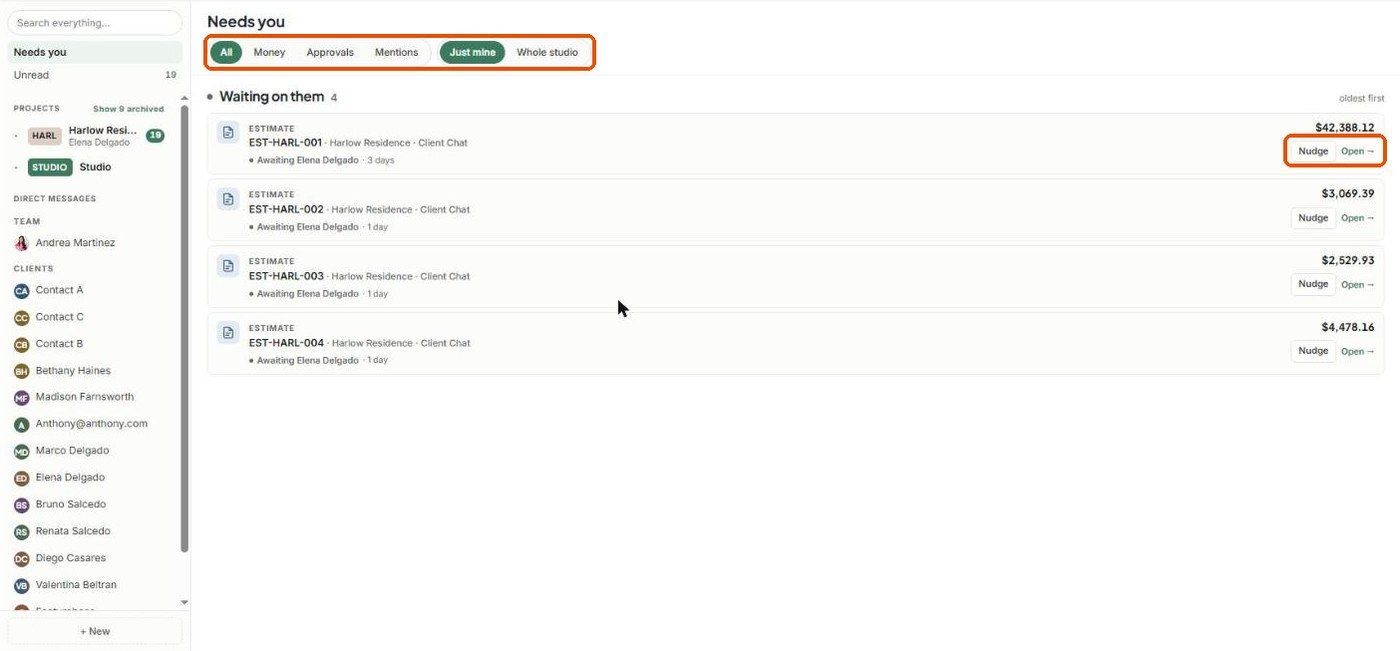Click the + New button

click(95, 631)
